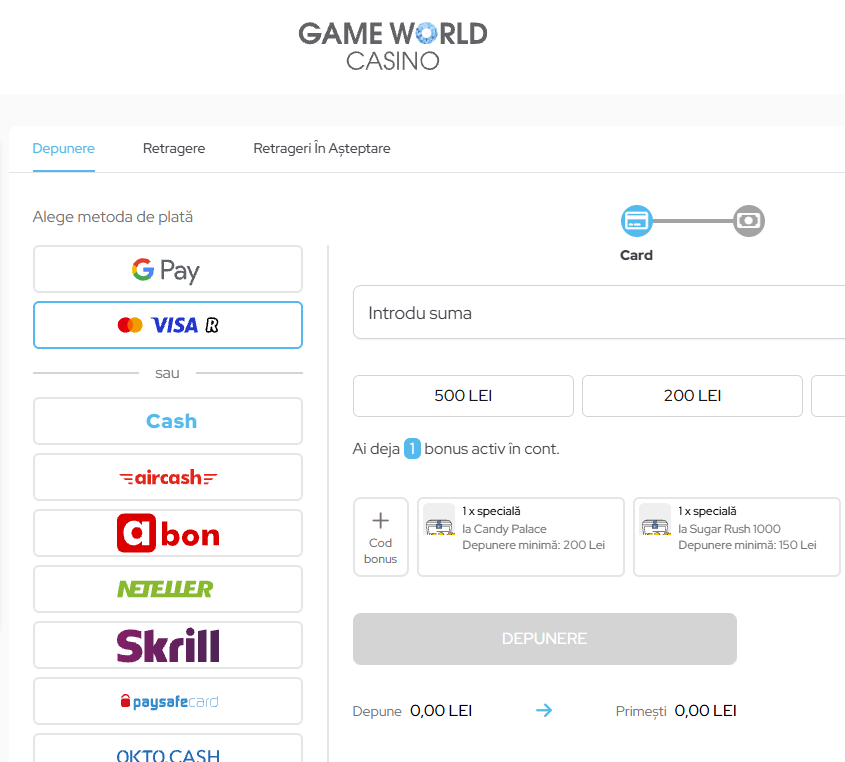Image resolution: width=845 pixels, height=762 pixels.
Task: Click 'Alege metoda de plată' heading
Action: tap(113, 217)
